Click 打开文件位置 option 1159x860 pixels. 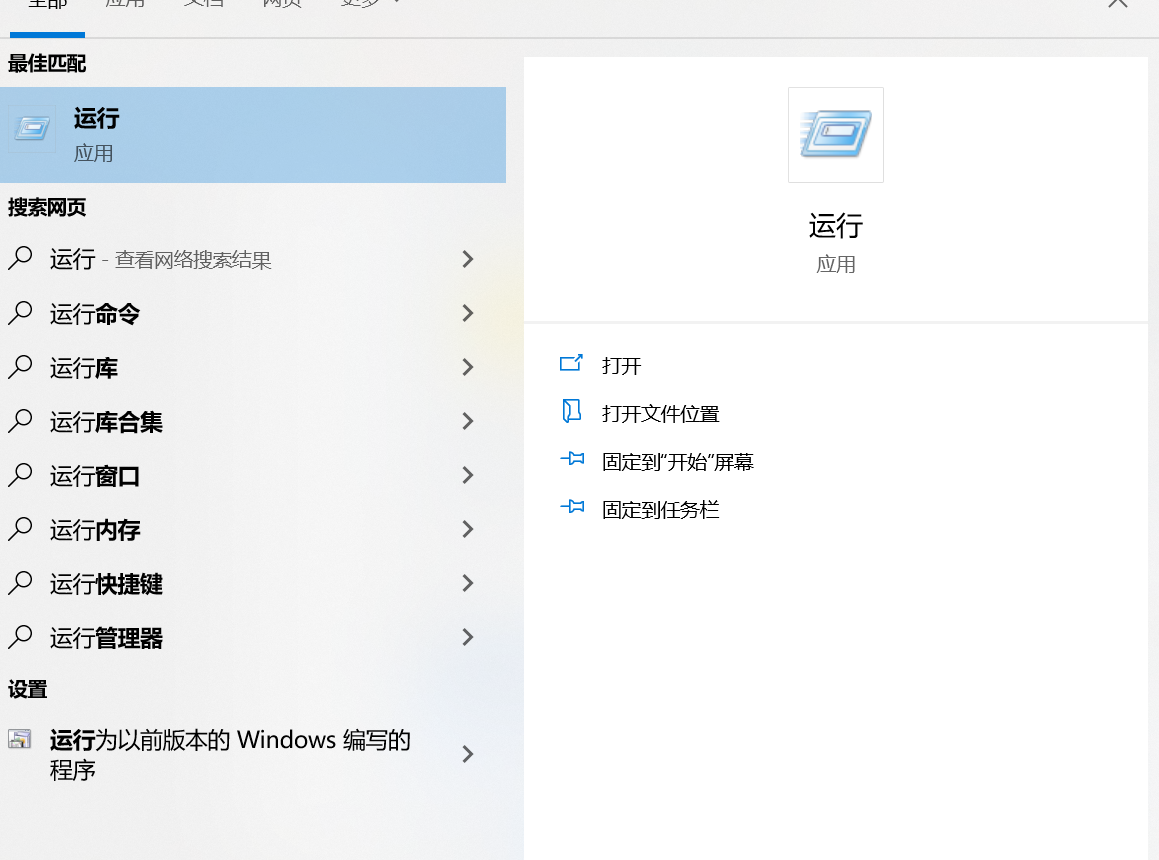tap(660, 413)
